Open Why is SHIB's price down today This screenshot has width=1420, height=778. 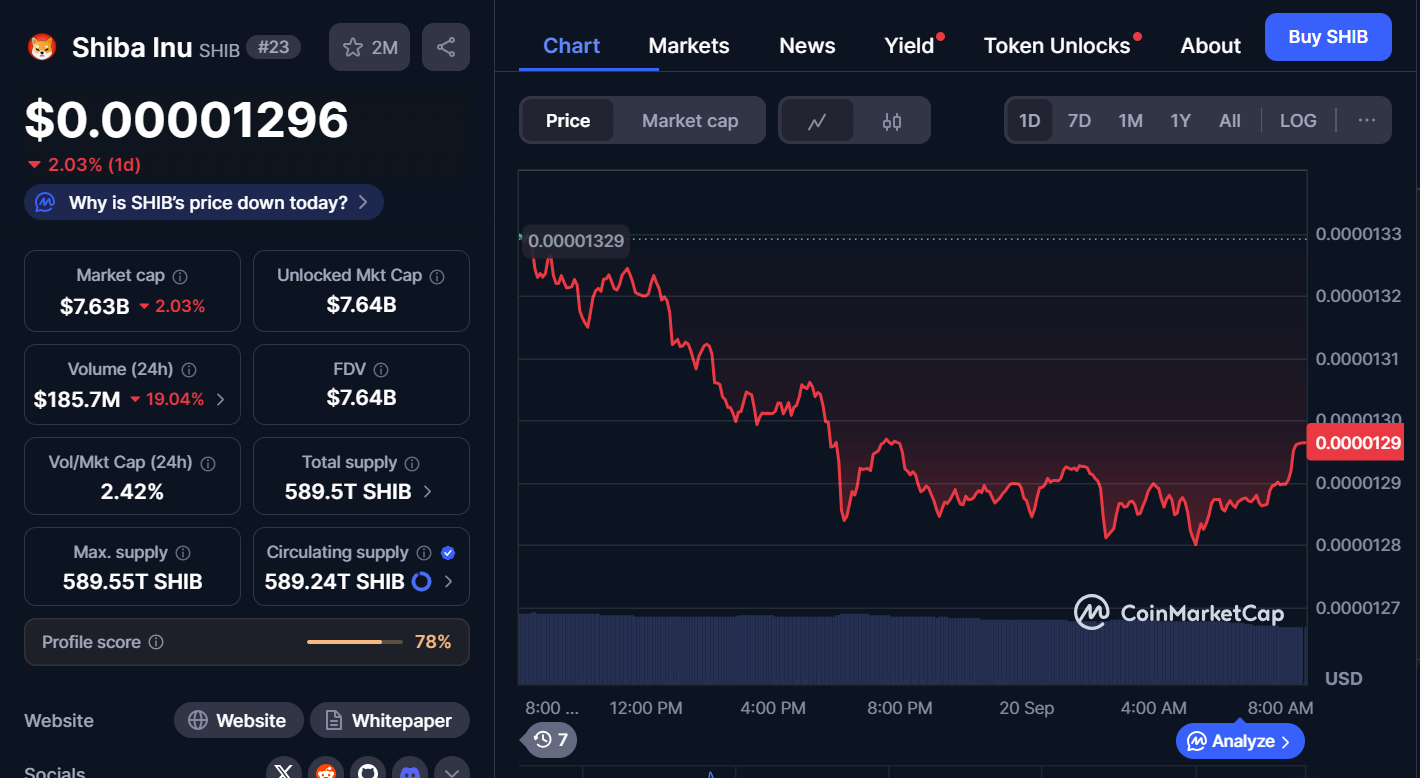point(204,202)
